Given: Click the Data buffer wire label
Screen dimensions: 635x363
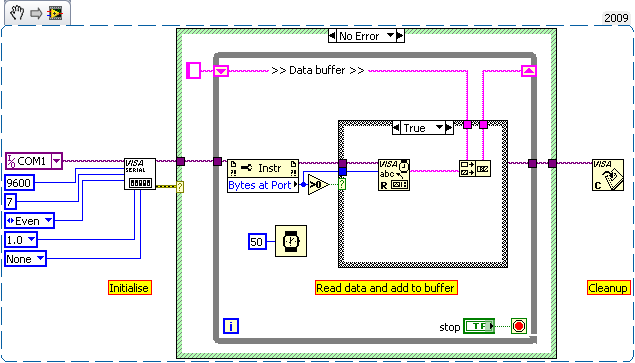Looking at the screenshot, I should pyautogui.click(x=318, y=70).
